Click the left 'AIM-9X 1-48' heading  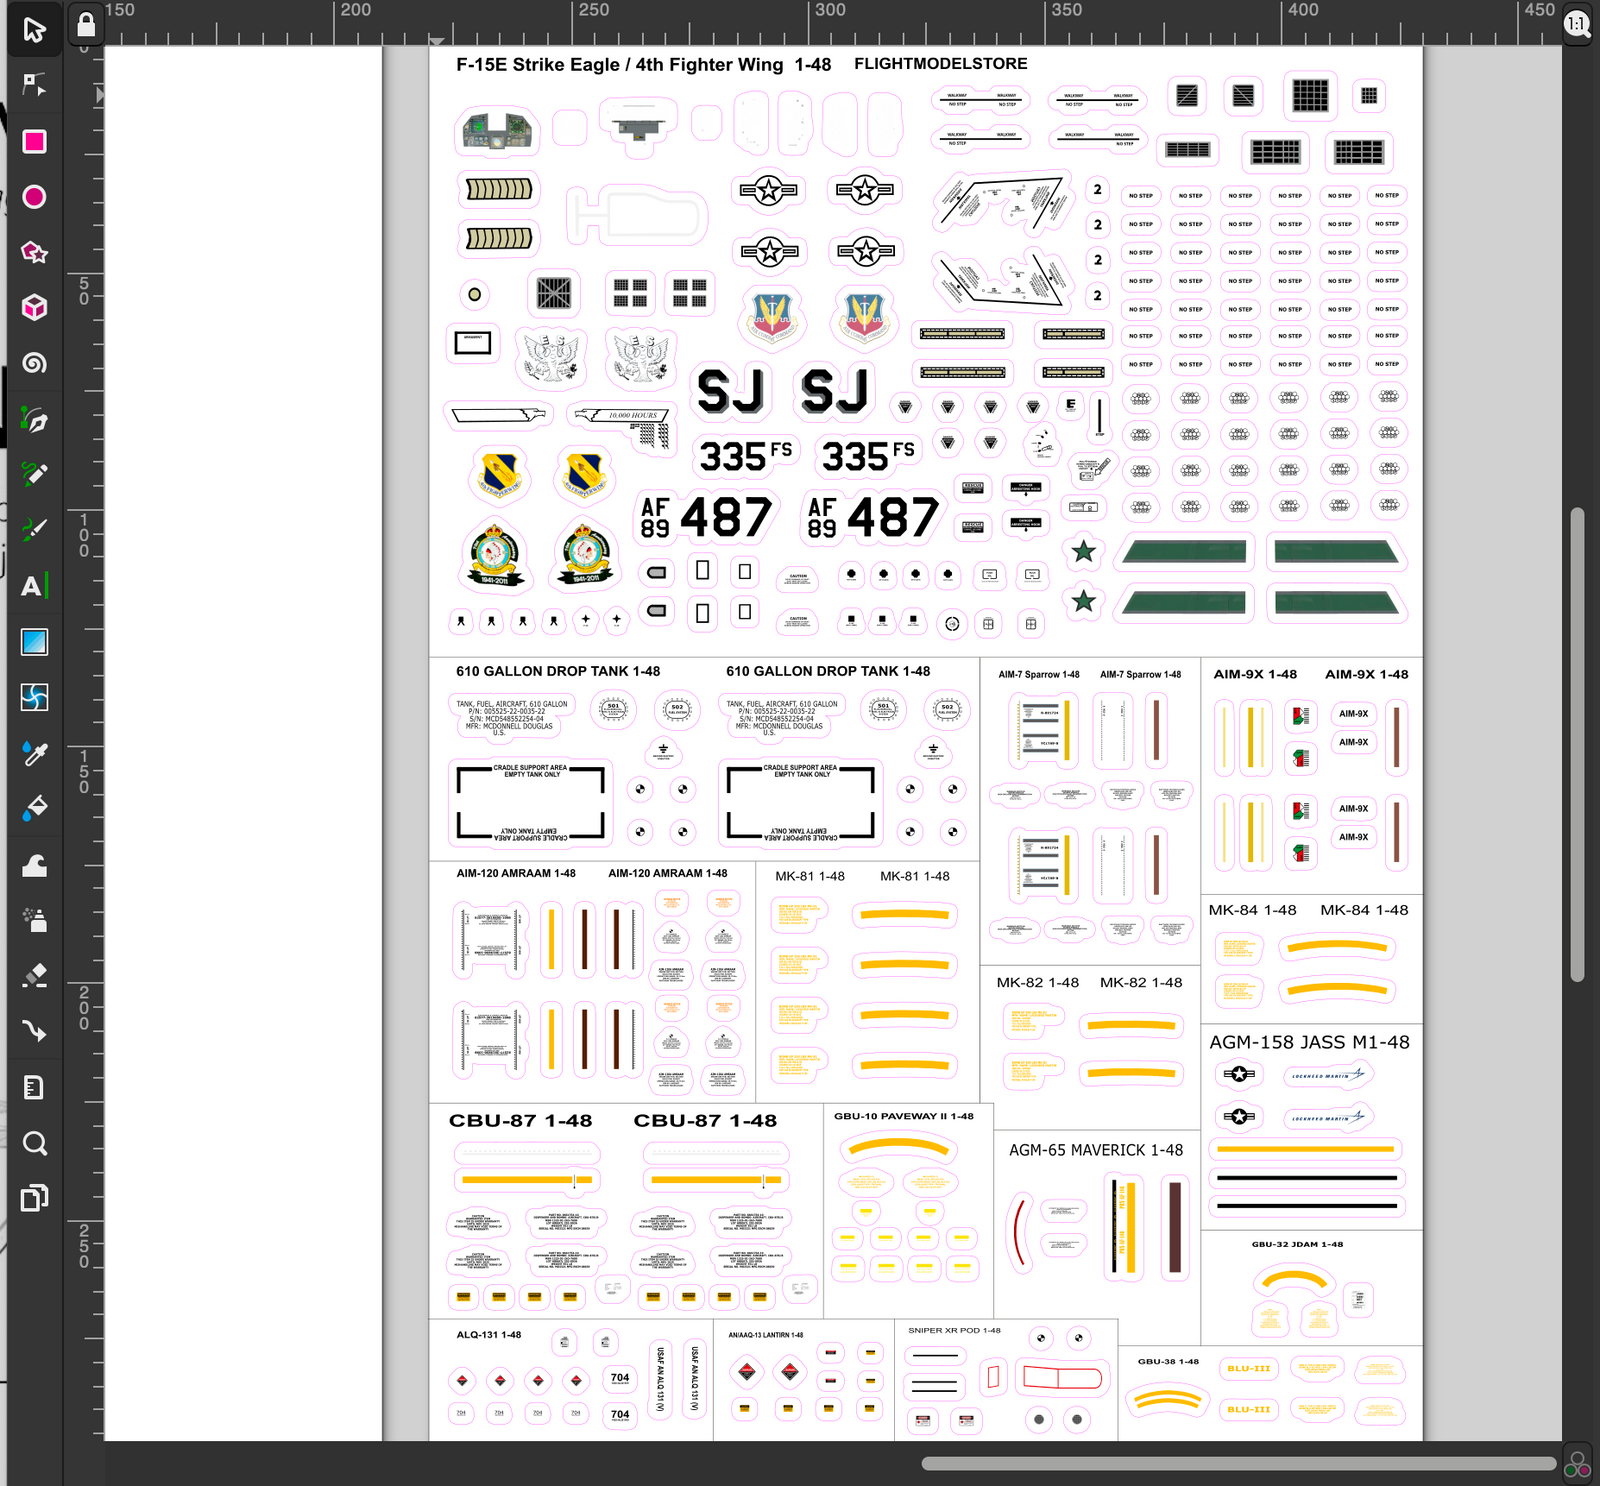pyautogui.click(x=1255, y=675)
